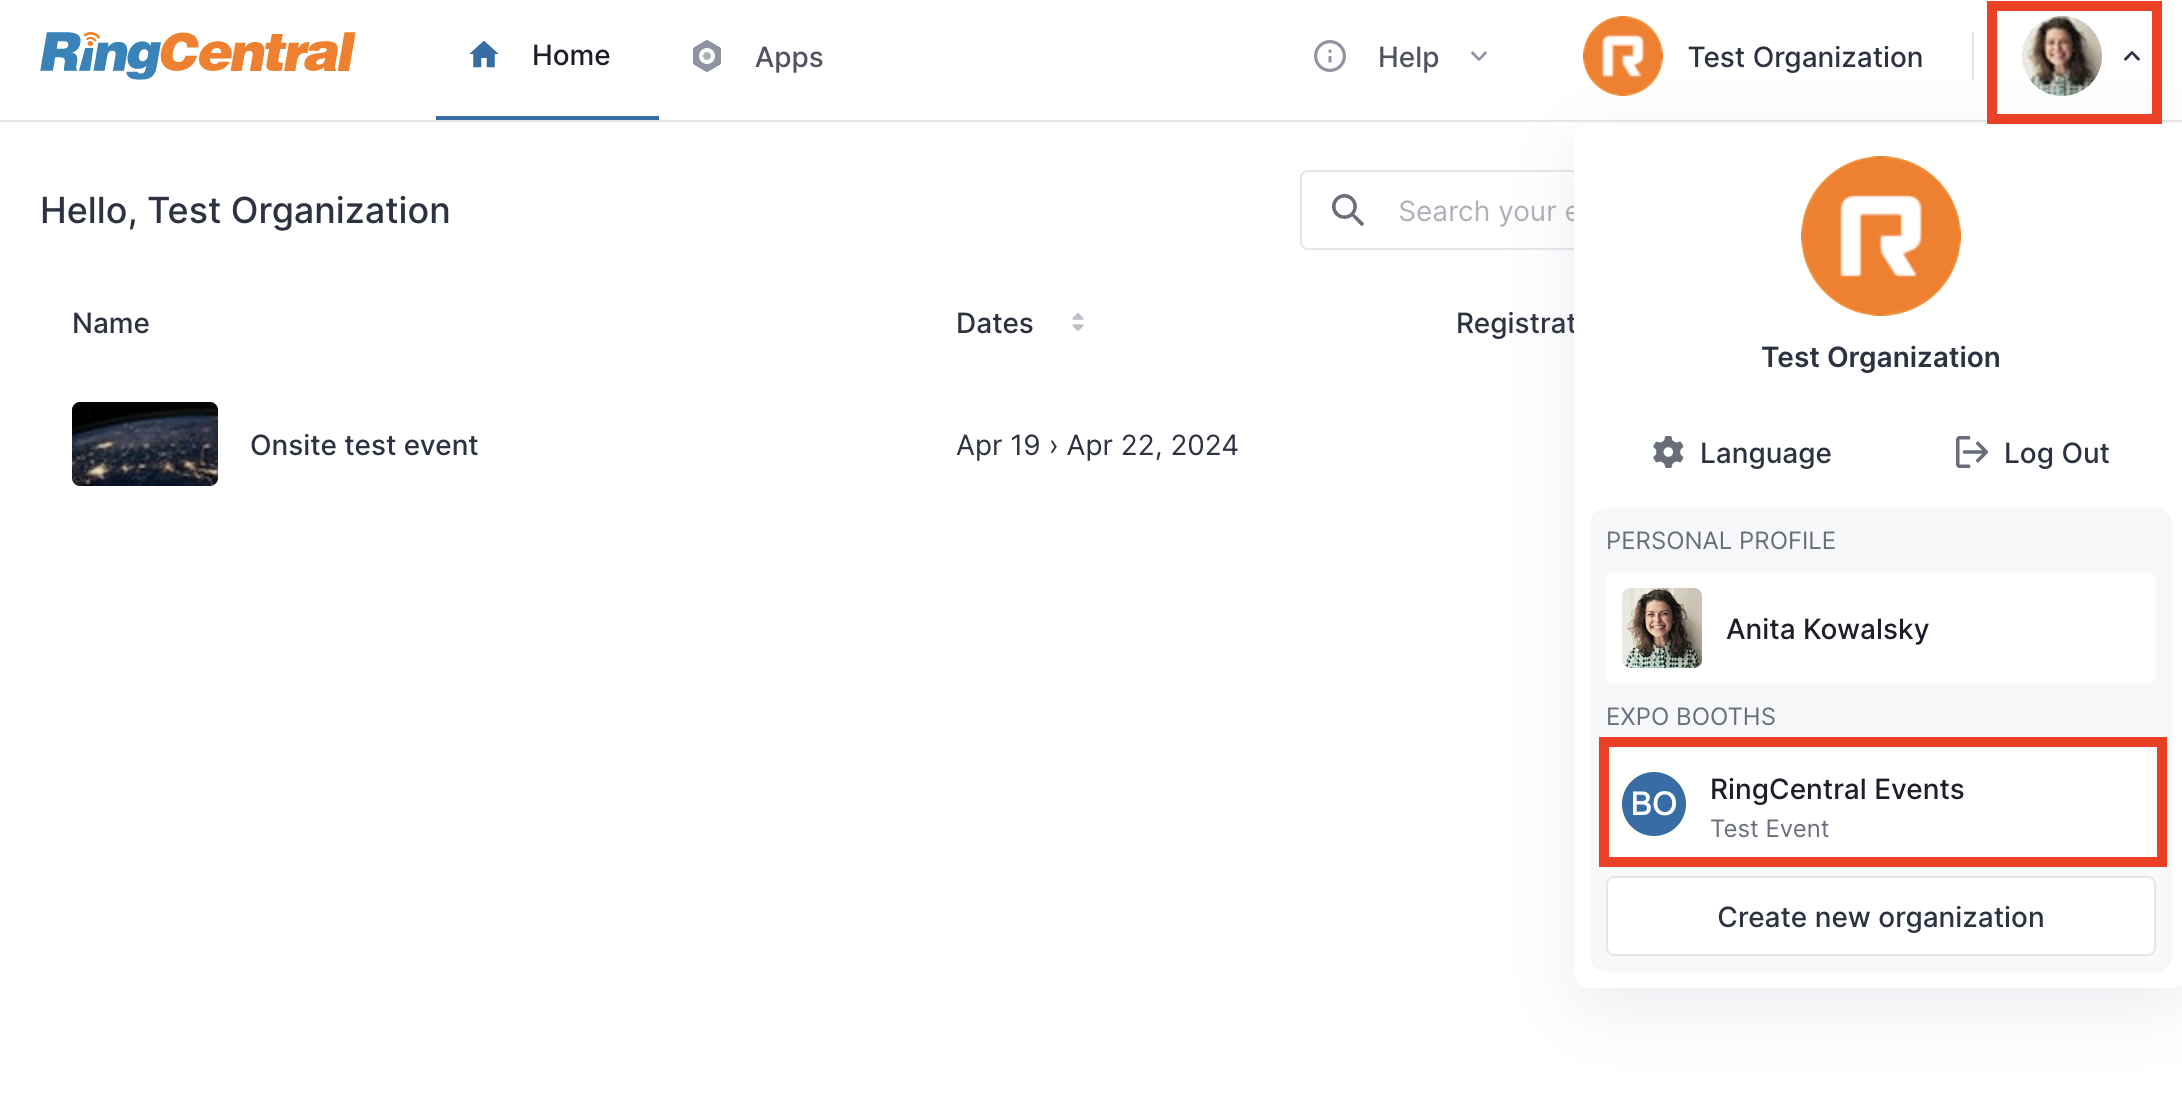The image size is (2182, 1094).
Task: Click Create new organization button
Action: tap(1880, 917)
